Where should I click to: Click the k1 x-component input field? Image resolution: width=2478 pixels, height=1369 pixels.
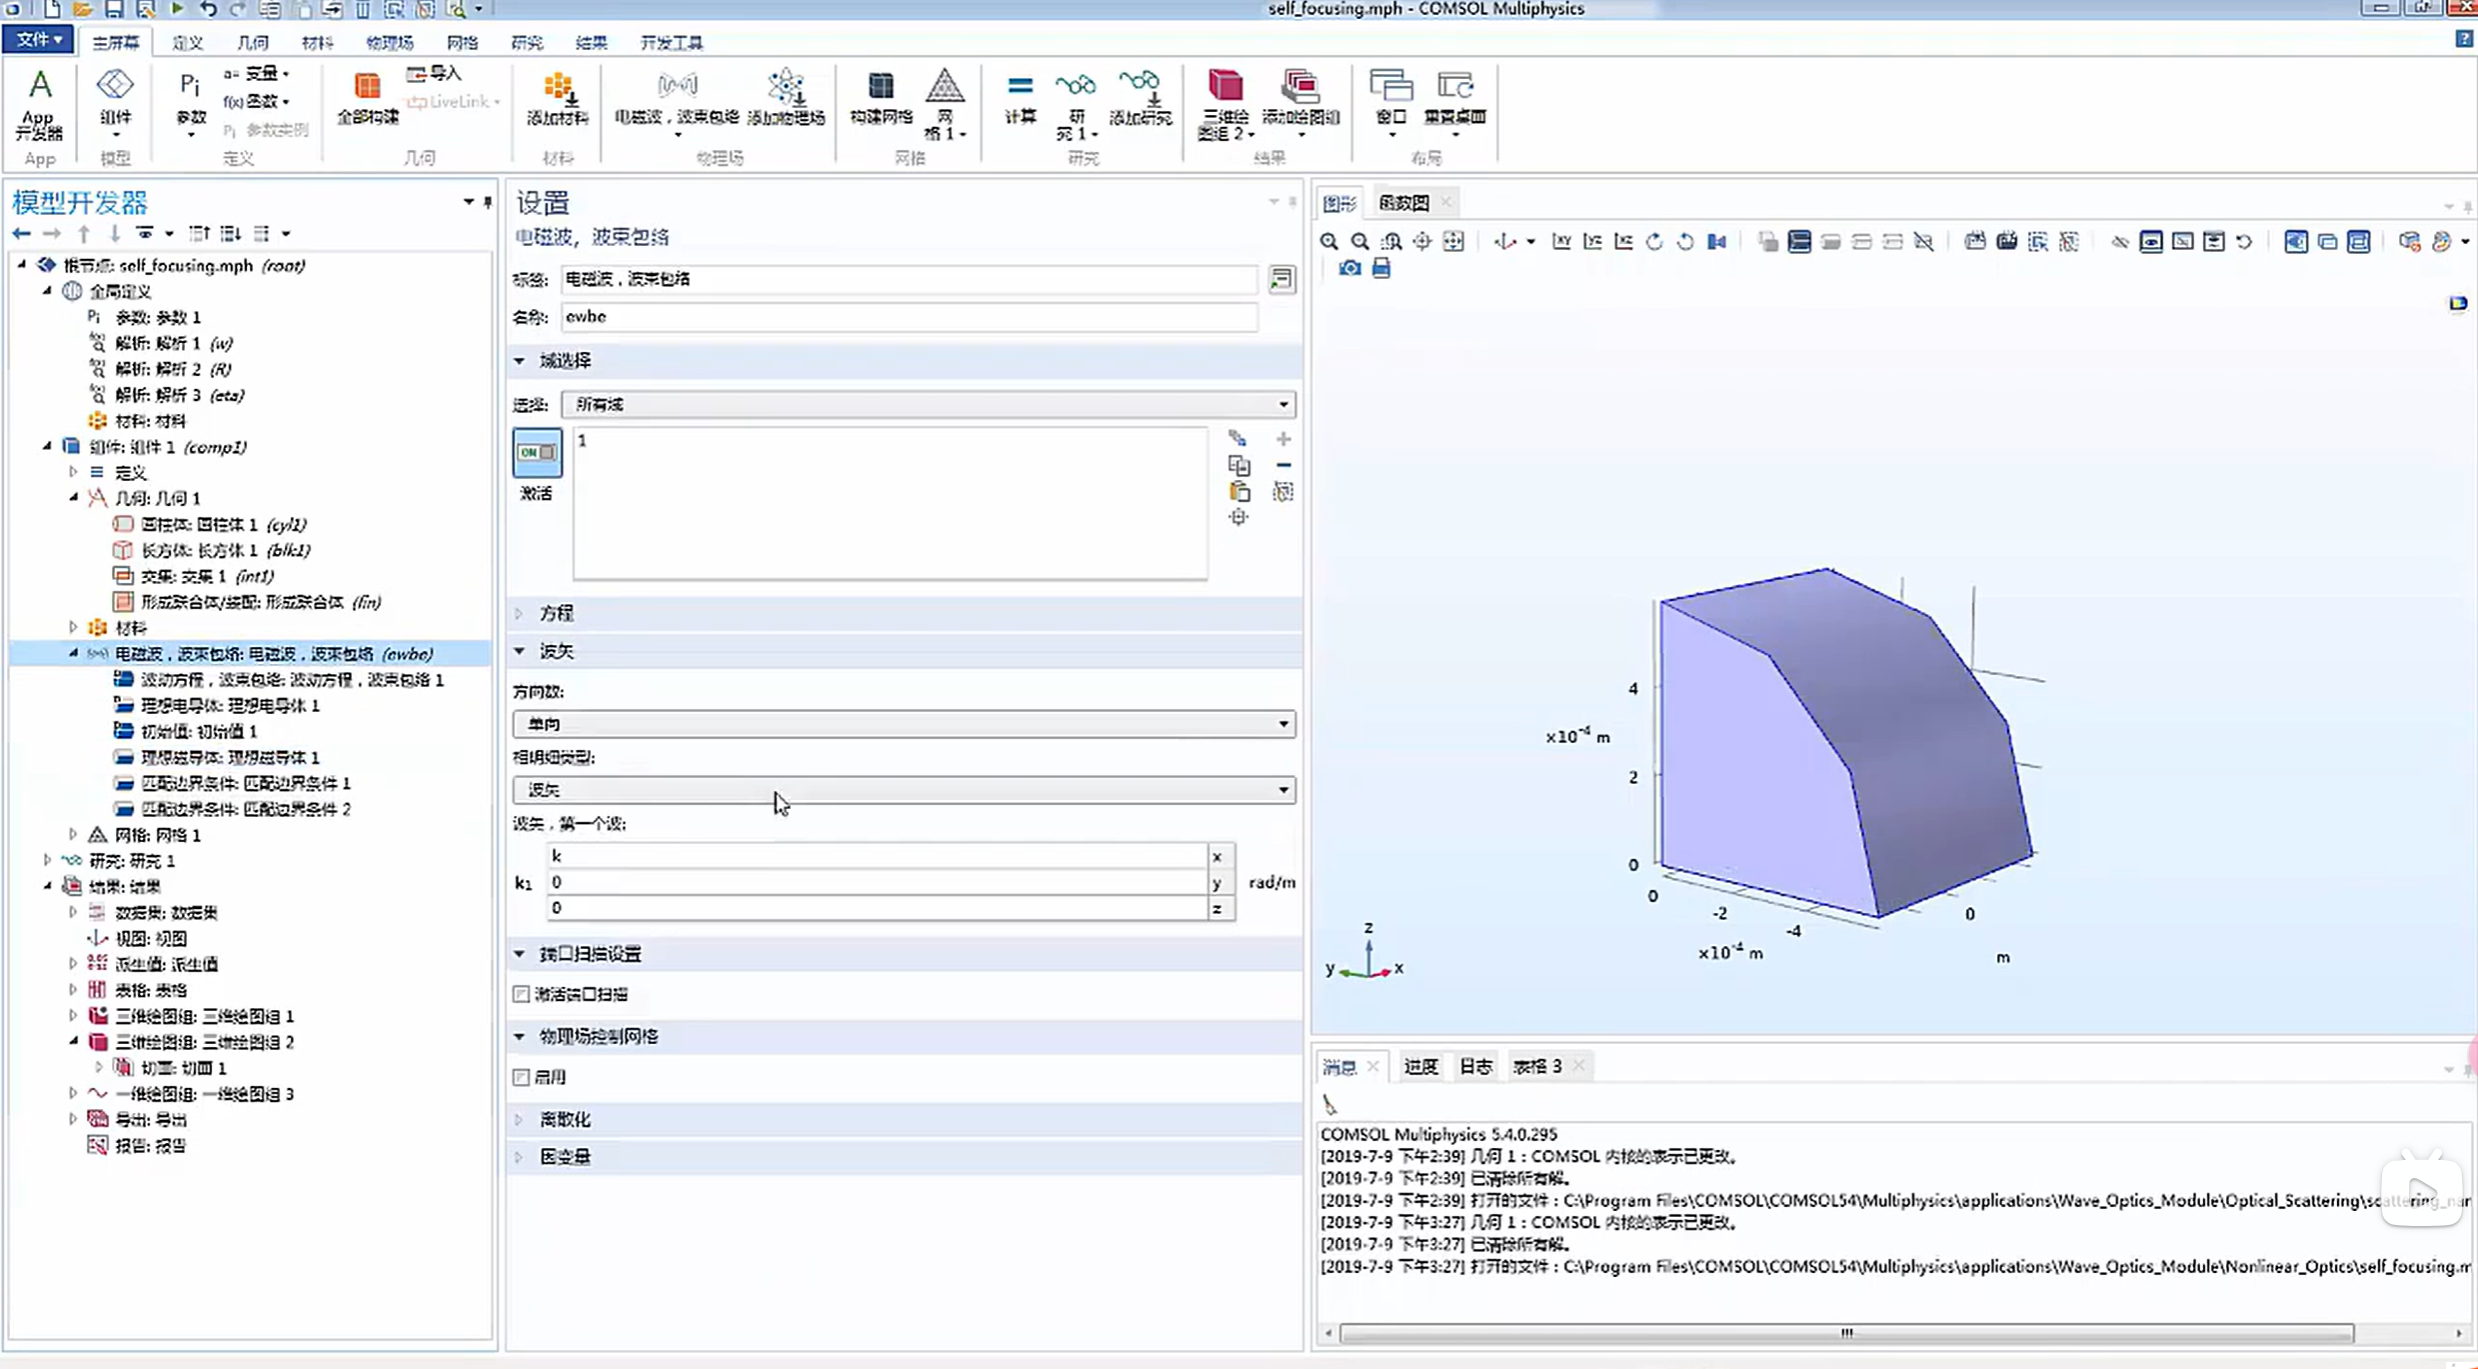(876, 856)
